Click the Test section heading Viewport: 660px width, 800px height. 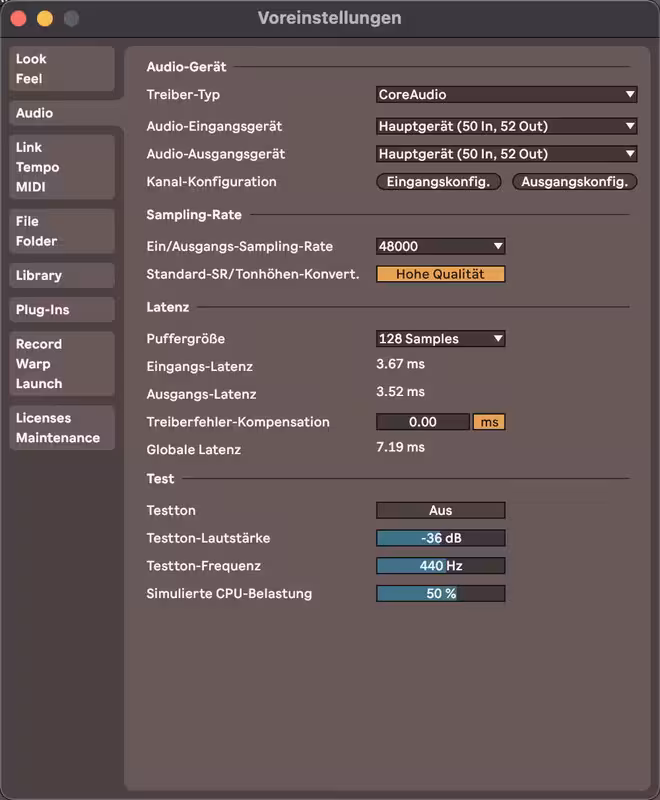point(160,479)
